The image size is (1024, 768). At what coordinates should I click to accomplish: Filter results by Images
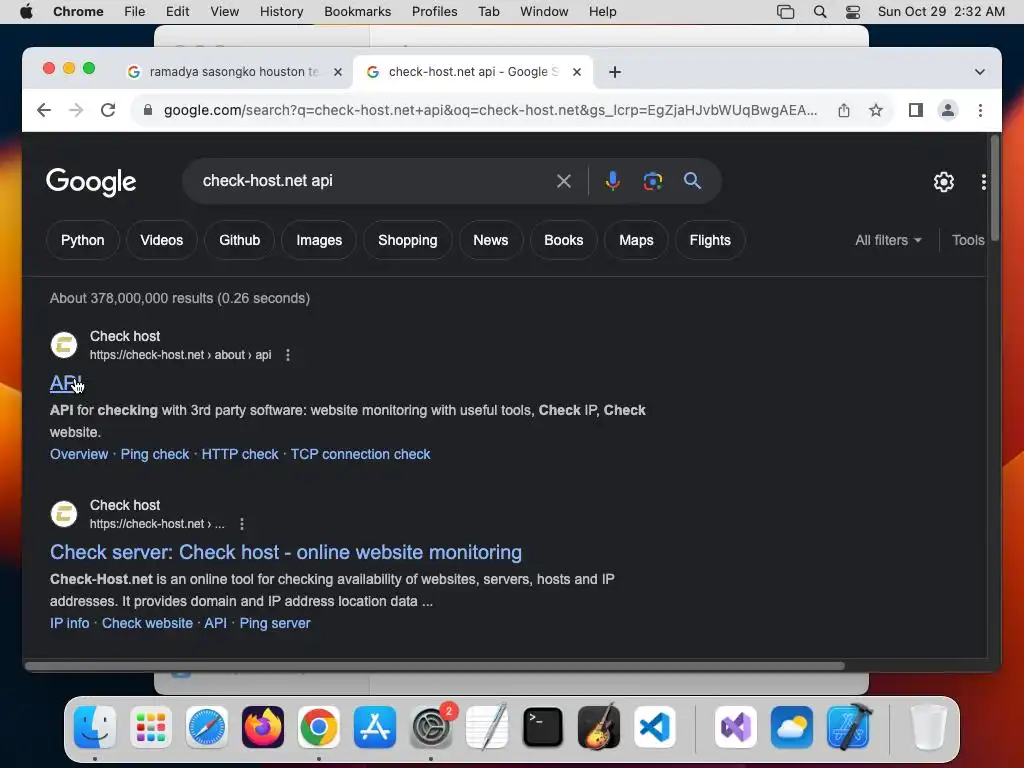[x=319, y=240]
